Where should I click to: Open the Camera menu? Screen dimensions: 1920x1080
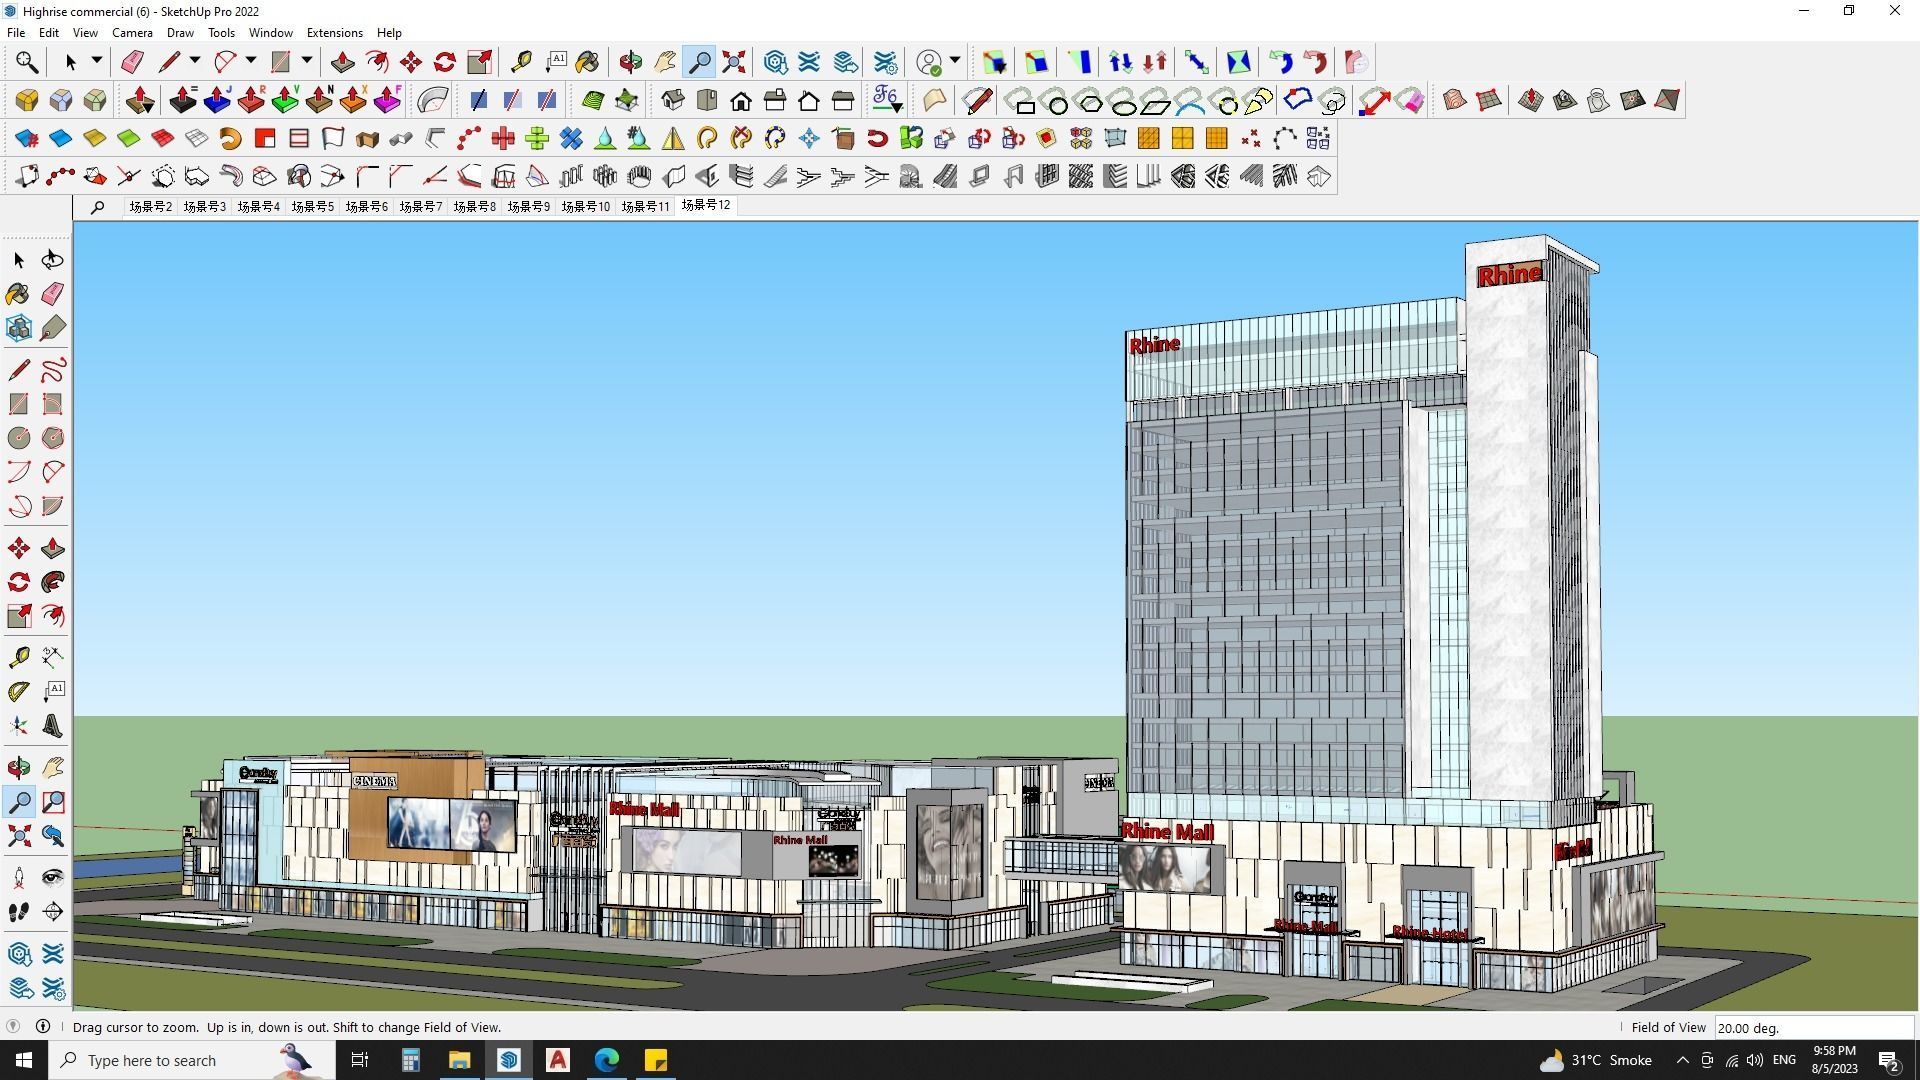pyautogui.click(x=132, y=33)
